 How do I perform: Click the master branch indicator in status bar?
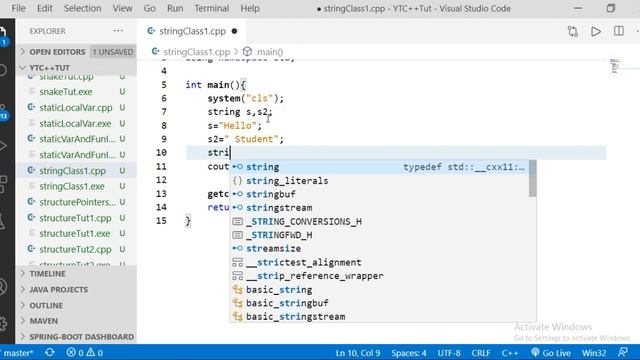[x=17, y=353]
